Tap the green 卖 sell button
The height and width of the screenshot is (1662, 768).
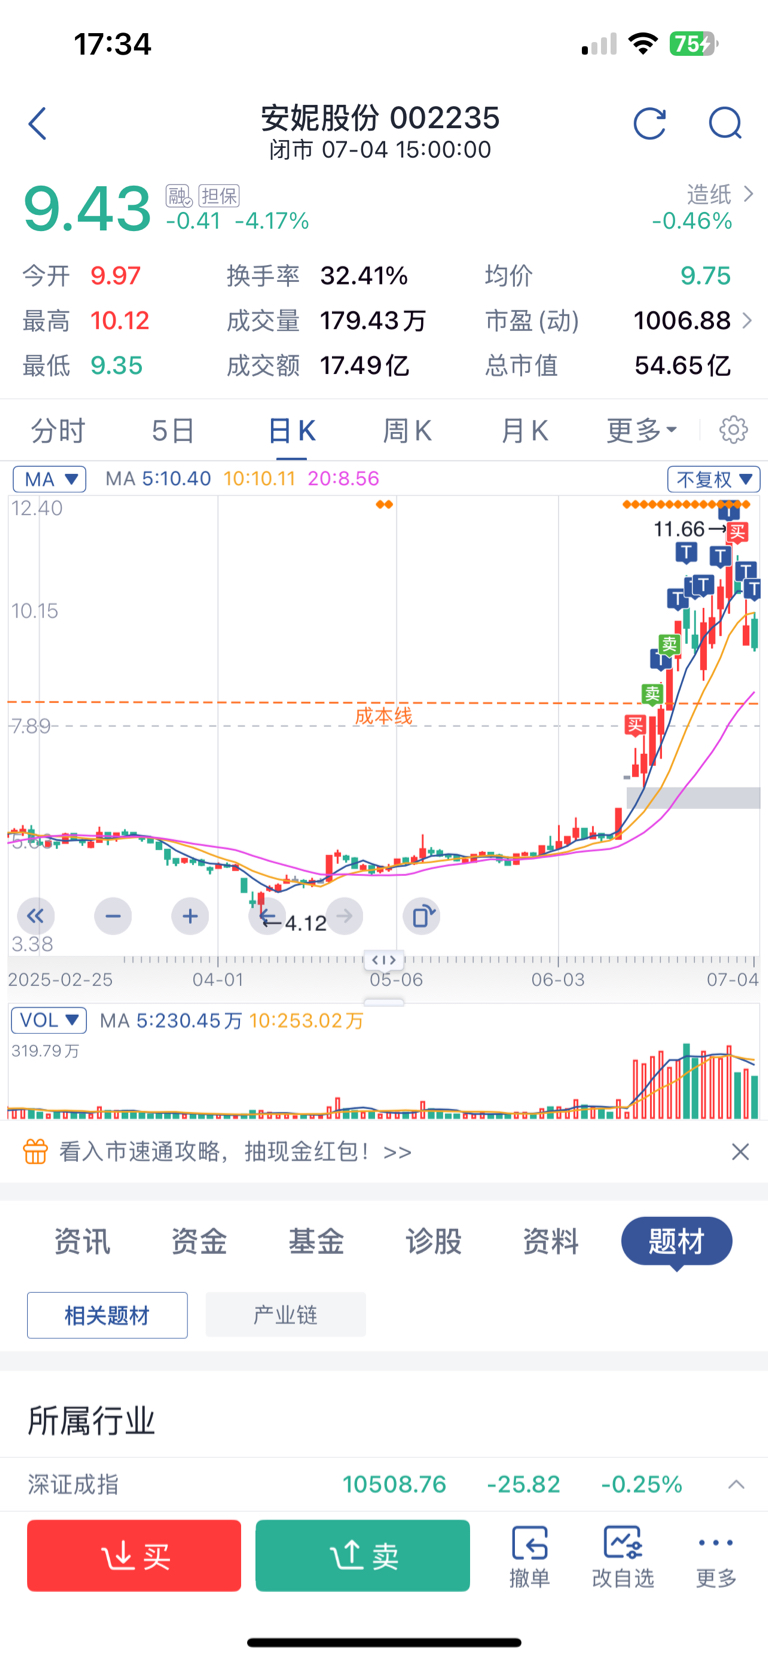click(x=363, y=1555)
